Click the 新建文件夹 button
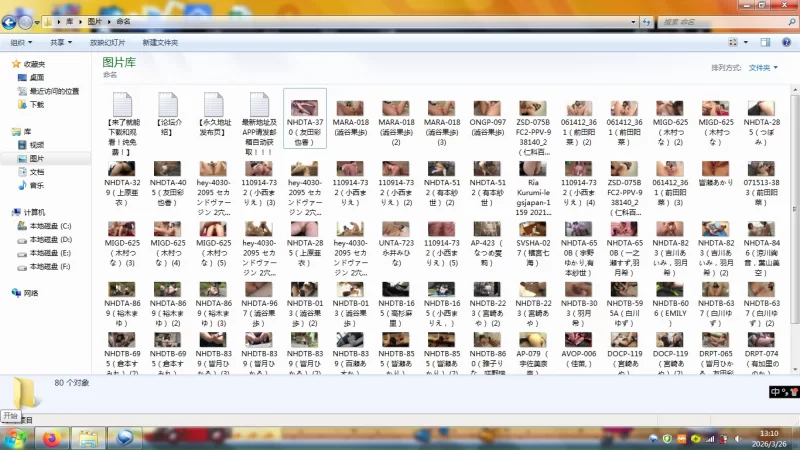Viewport: 800px width, 450px height. 160,43
